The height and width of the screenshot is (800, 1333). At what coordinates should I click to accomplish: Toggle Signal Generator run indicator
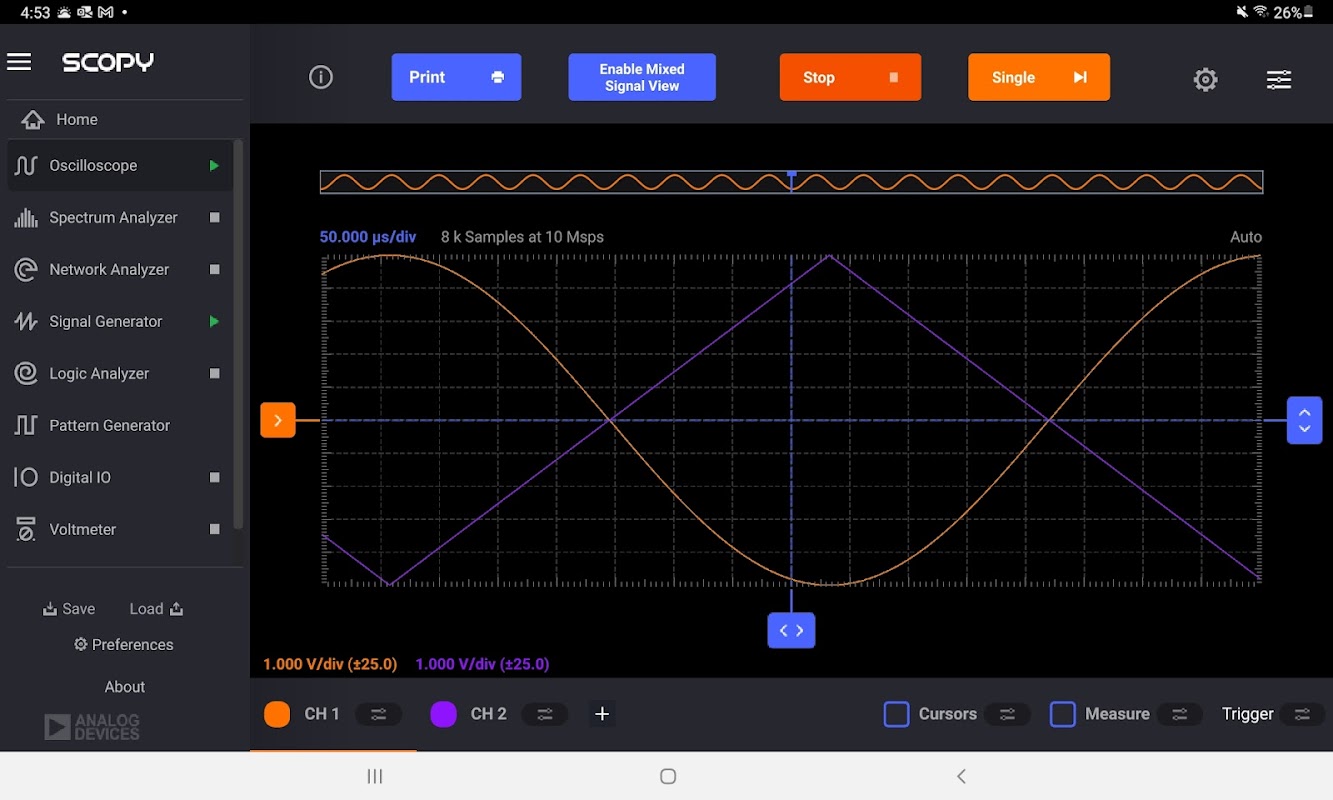(213, 322)
